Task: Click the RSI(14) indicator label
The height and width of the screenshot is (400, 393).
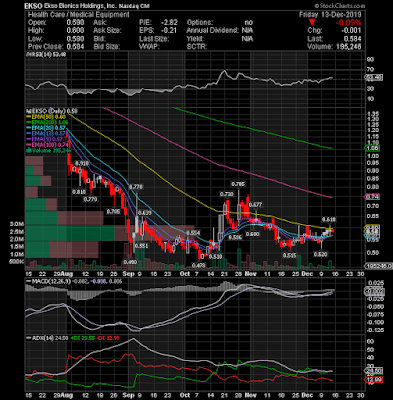Action: [47, 54]
